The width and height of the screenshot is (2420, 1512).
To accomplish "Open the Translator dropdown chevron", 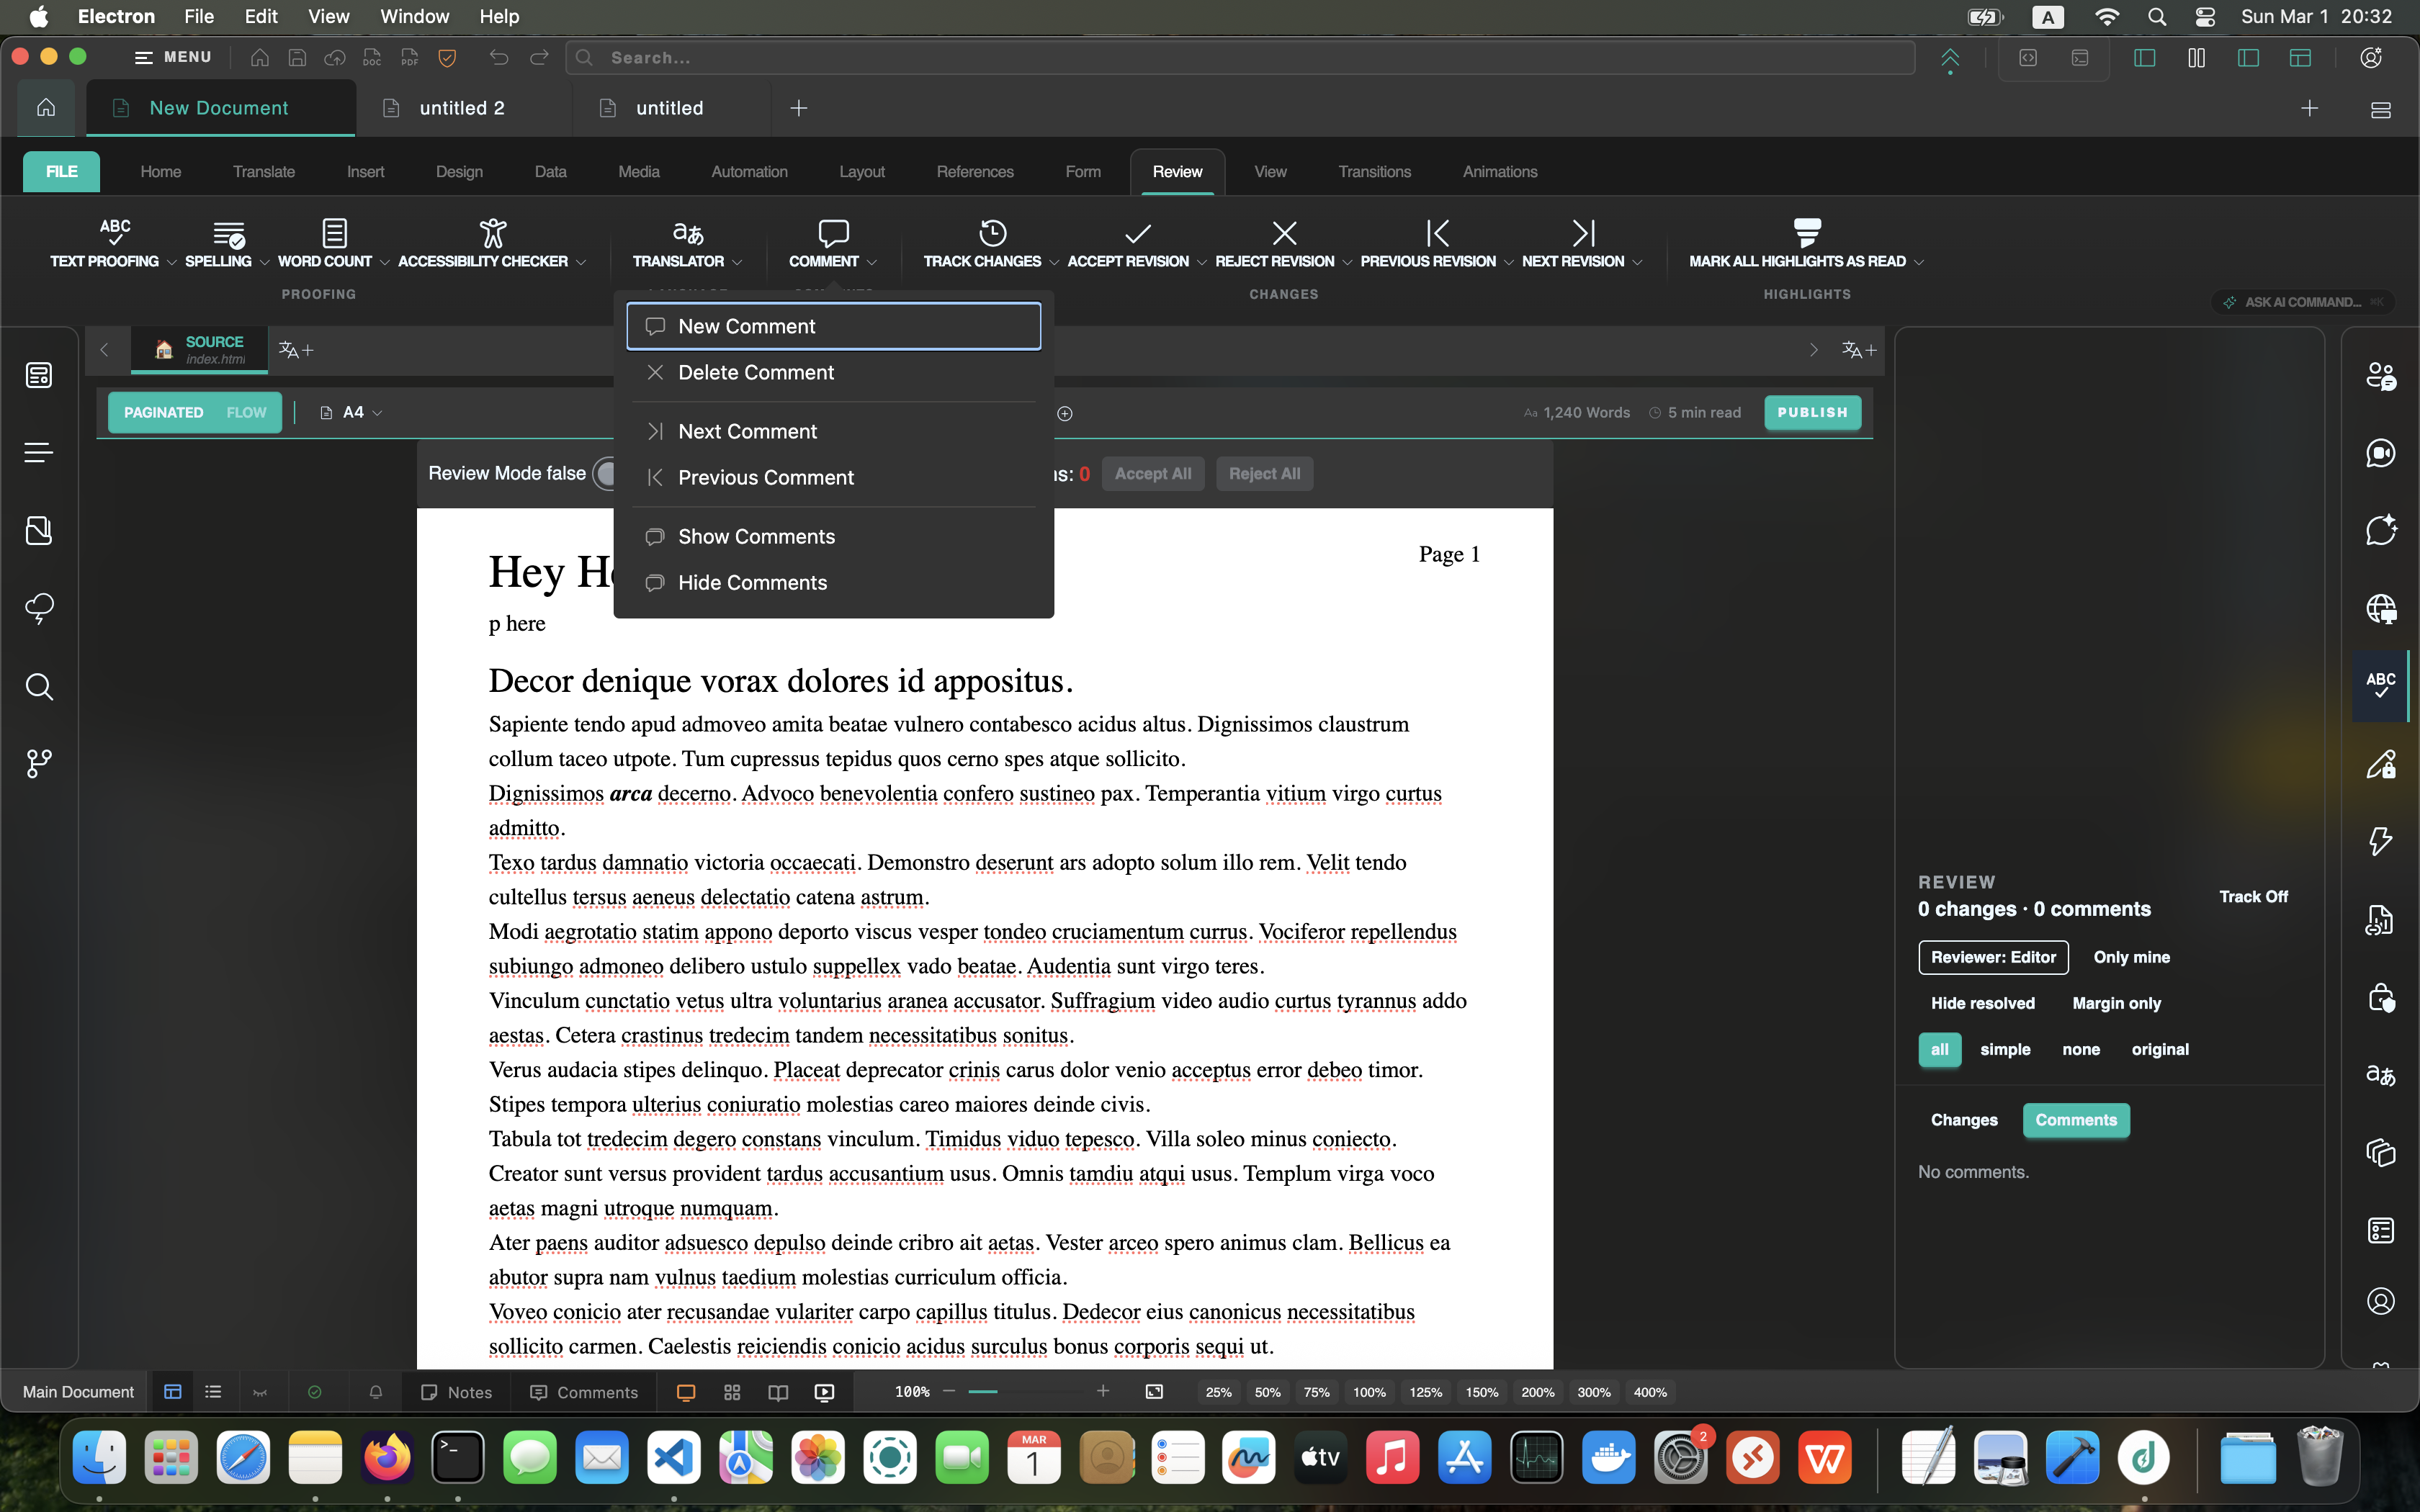I will [x=737, y=262].
